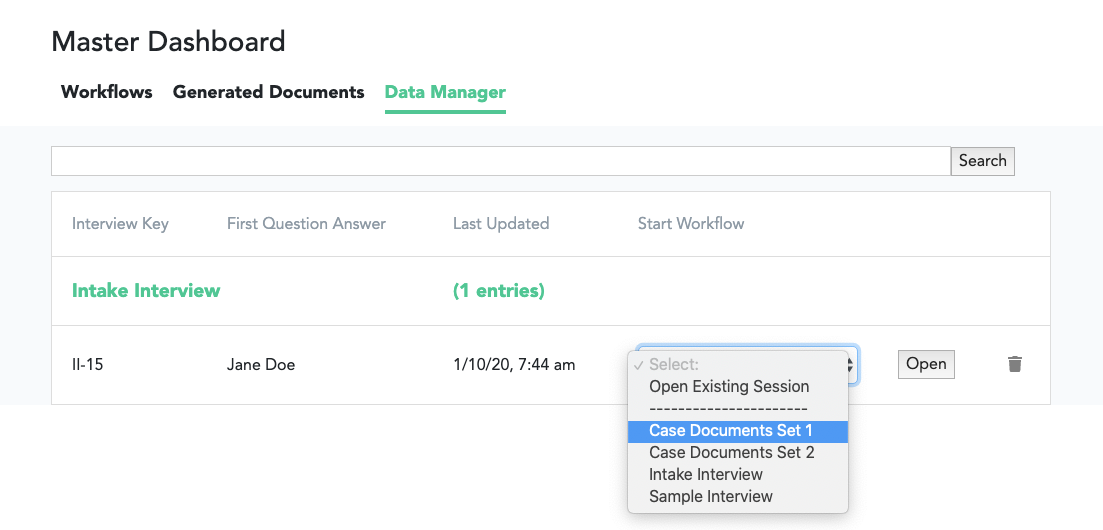Pick Case Documents Set 2 option
This screenshot has width=1103, height=530.
click(732, 453)
